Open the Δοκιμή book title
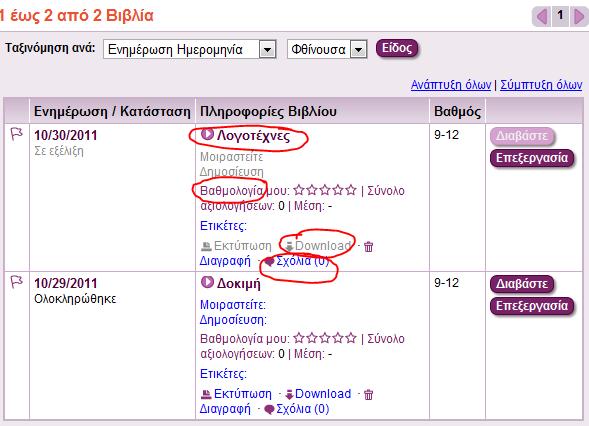This screenshot has height=426, width=589. coord(239,284)
